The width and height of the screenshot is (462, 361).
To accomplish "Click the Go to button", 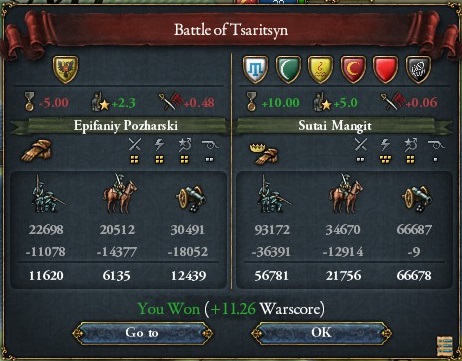I will point(142,333).
